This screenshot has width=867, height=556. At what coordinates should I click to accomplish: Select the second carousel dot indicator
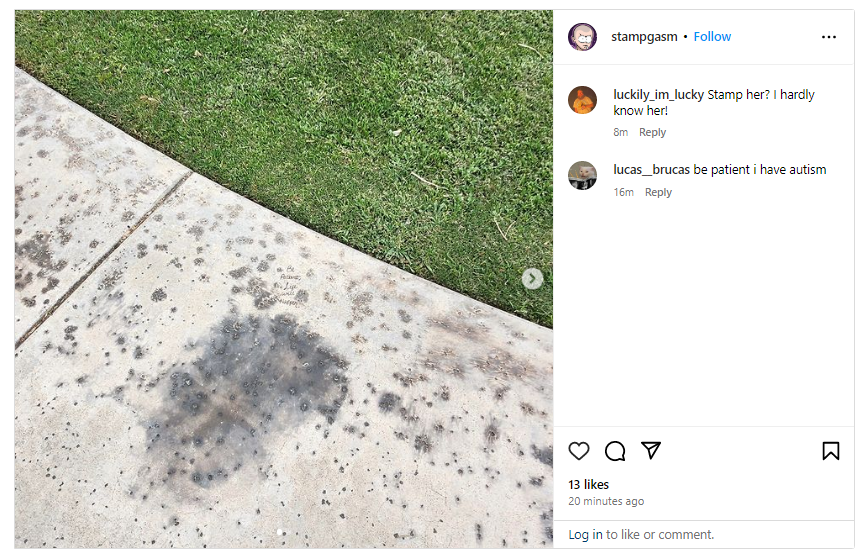(285, 532)
